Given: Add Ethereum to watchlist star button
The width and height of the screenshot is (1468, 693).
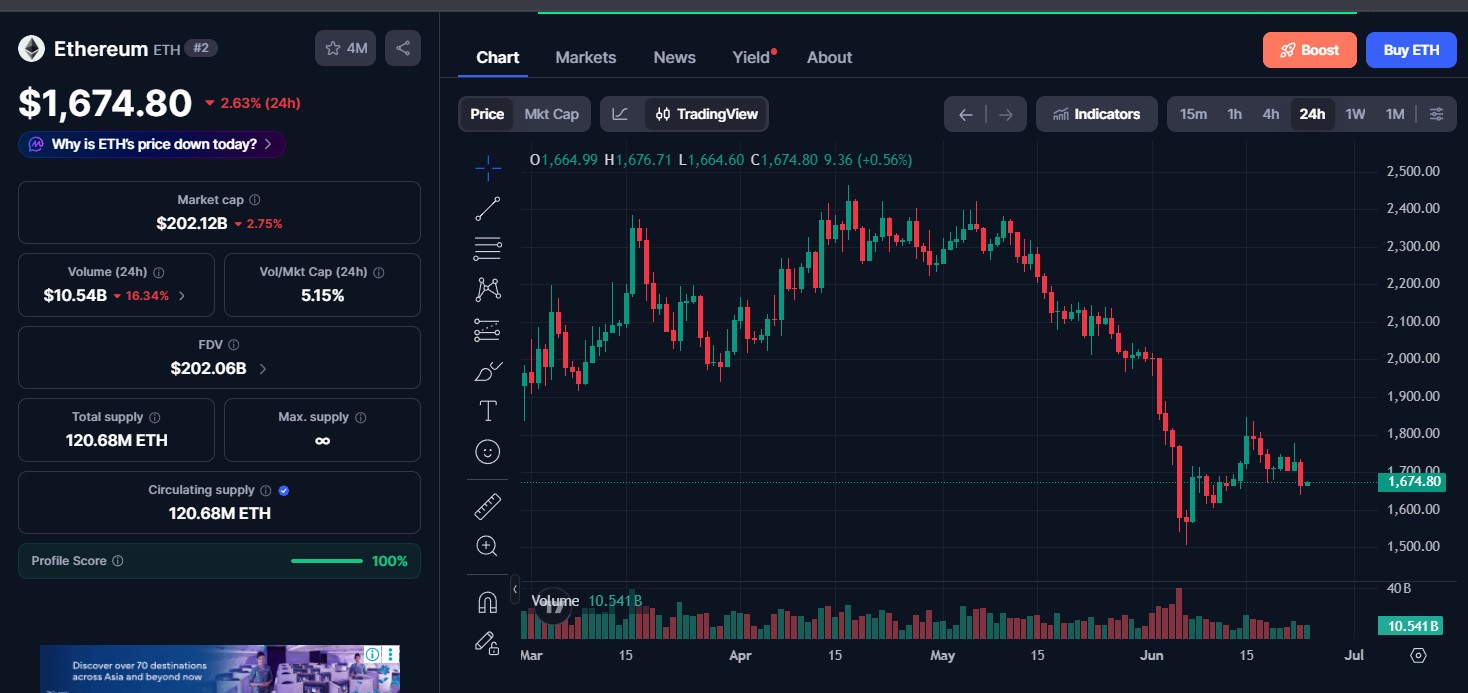Looking at the screenshot, I should (x=346, y=48).
